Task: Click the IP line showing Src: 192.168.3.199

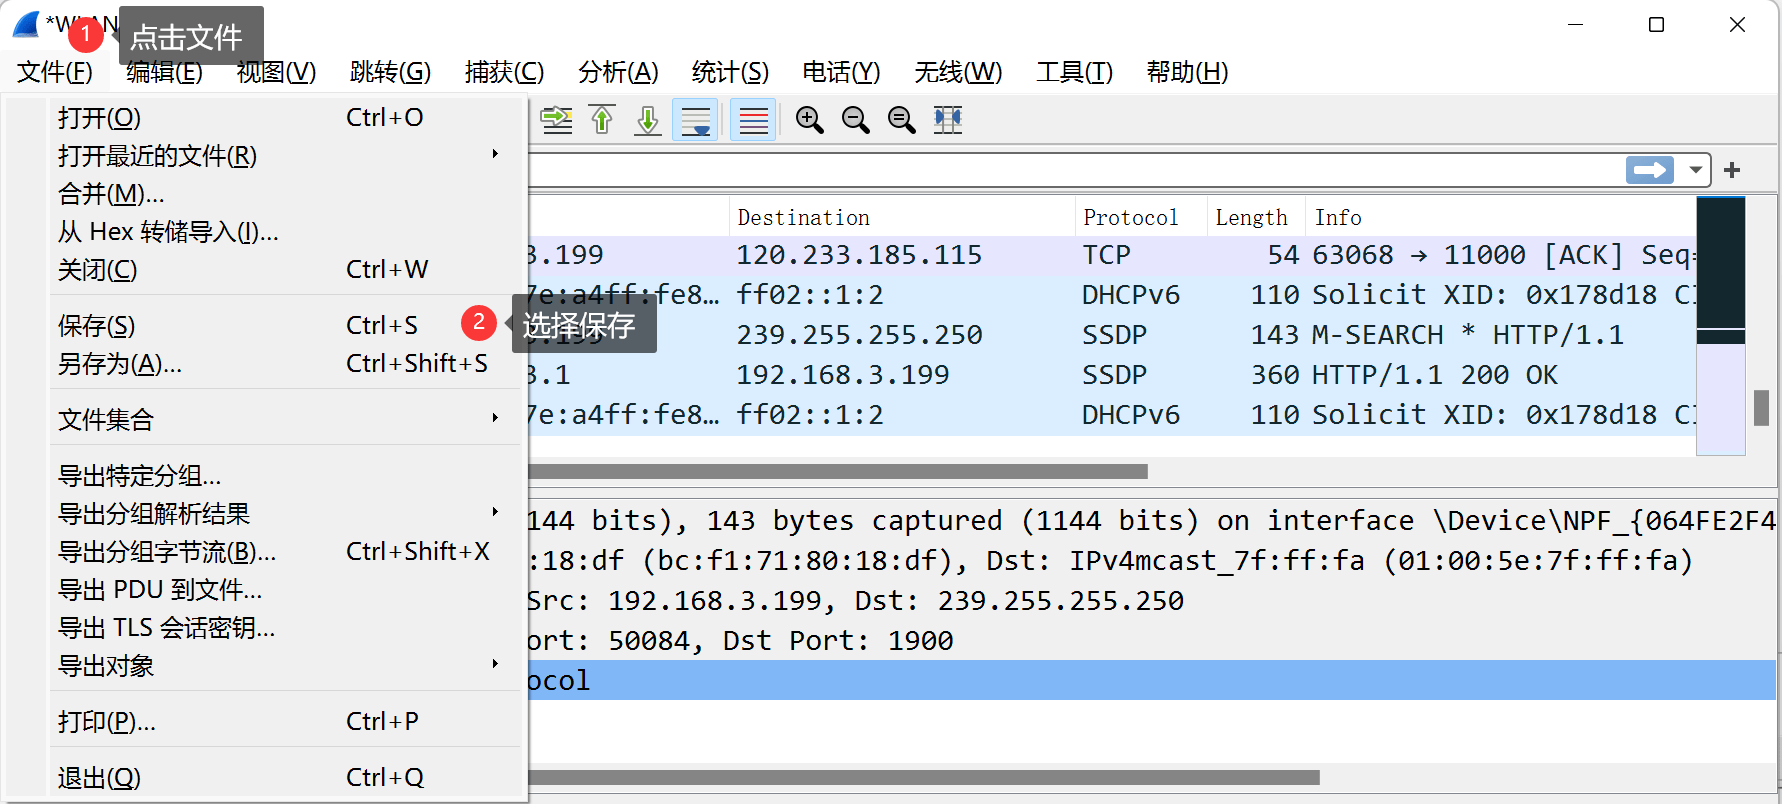Action: point(1153,601)
